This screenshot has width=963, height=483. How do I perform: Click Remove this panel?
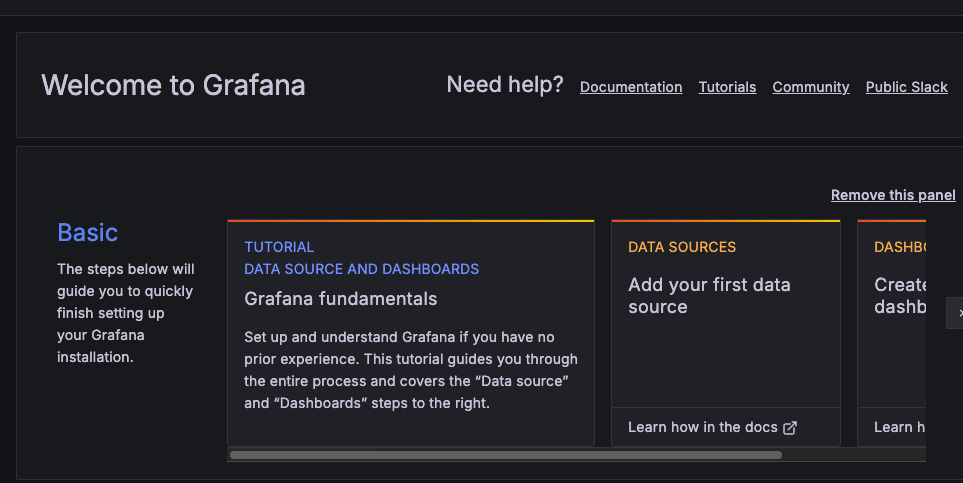tap(893, 195)
